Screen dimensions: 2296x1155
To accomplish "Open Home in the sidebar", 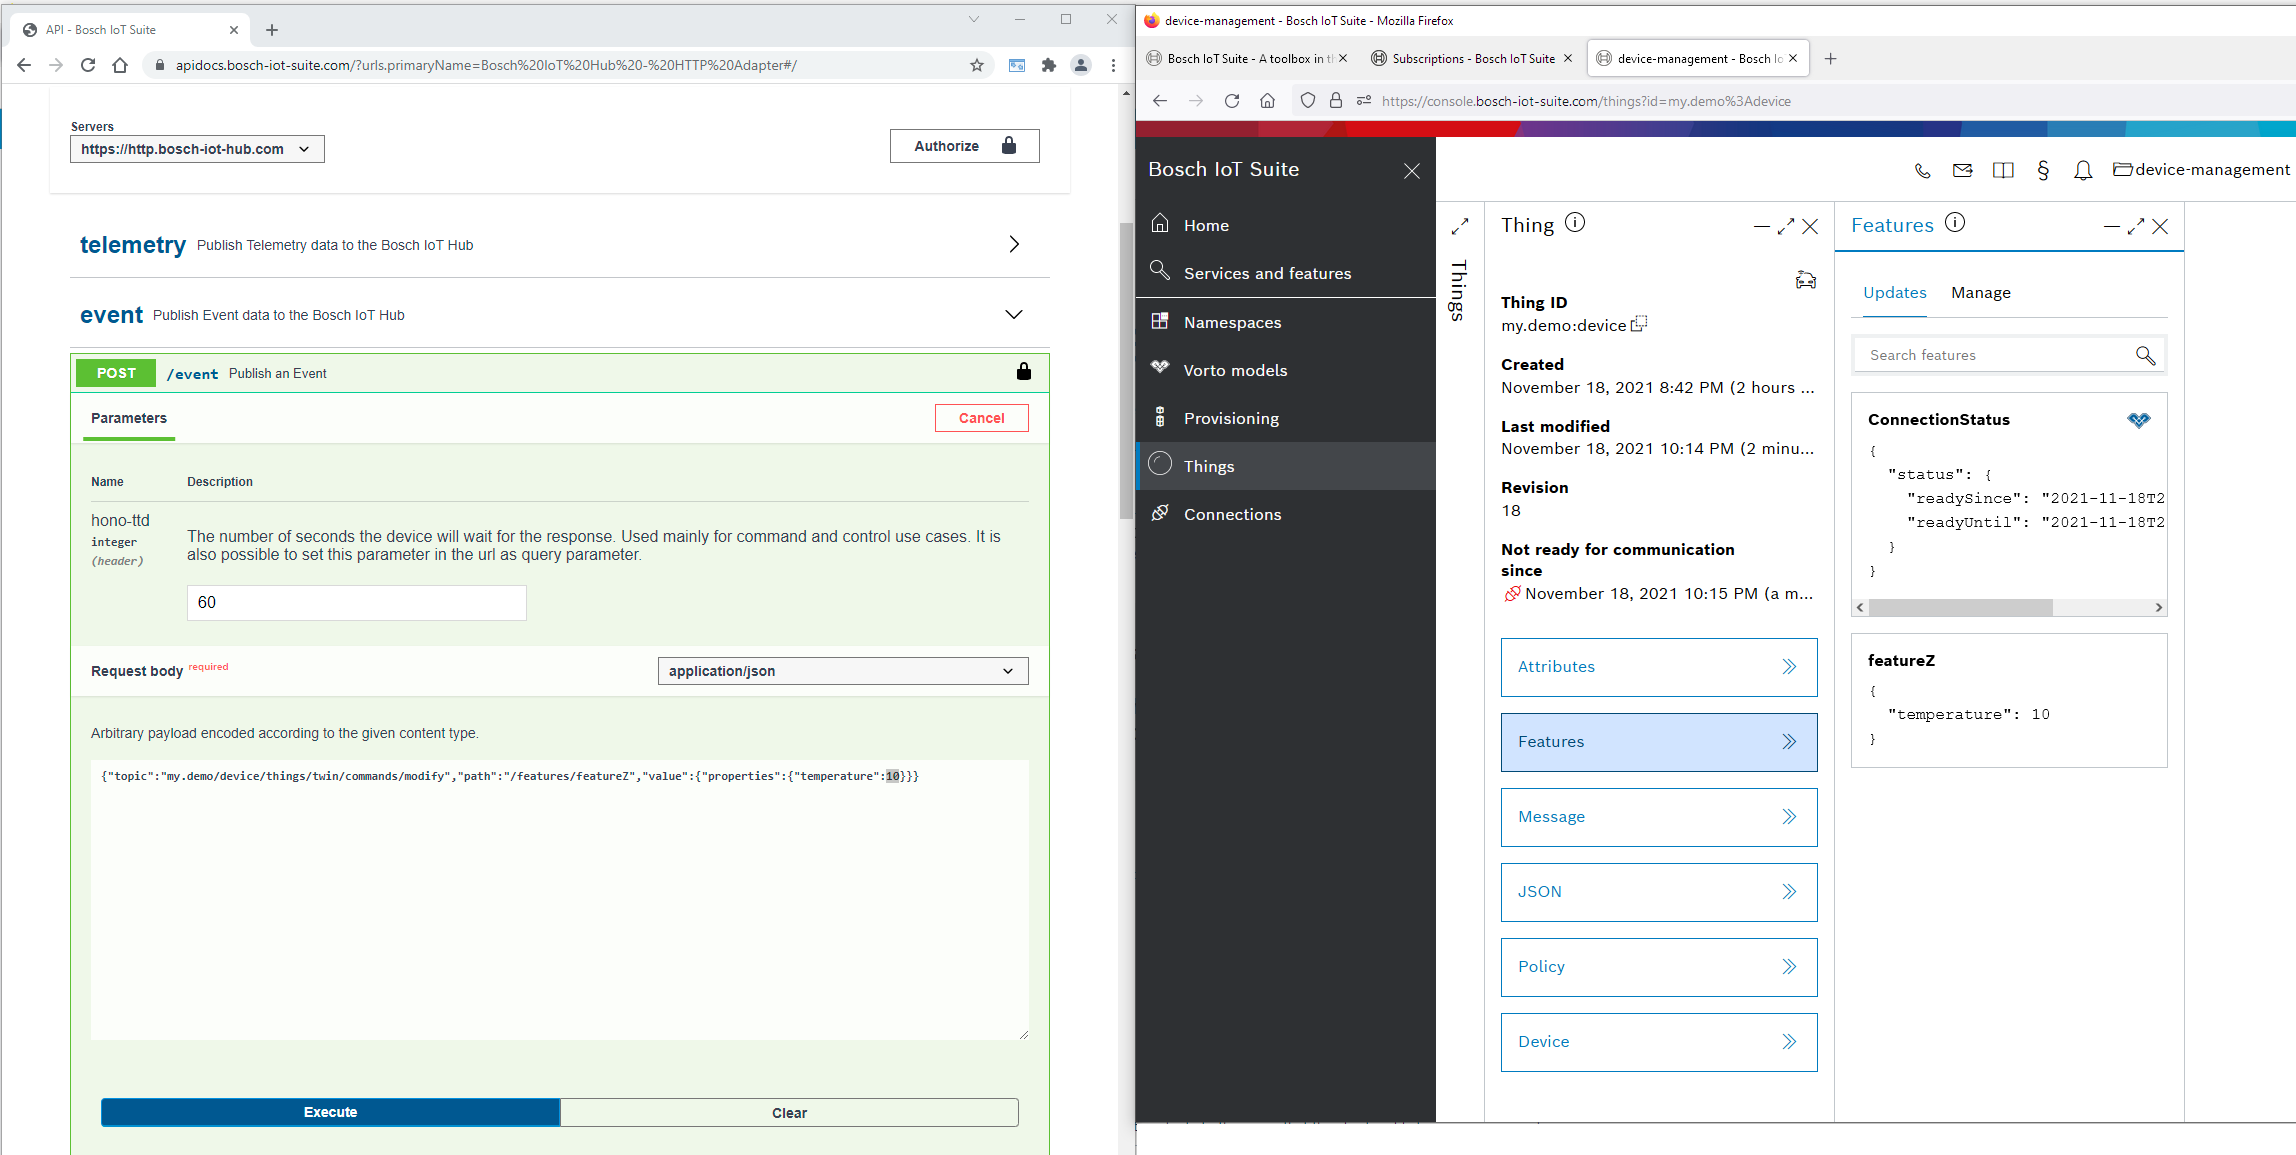I will tap(1286, 226).
